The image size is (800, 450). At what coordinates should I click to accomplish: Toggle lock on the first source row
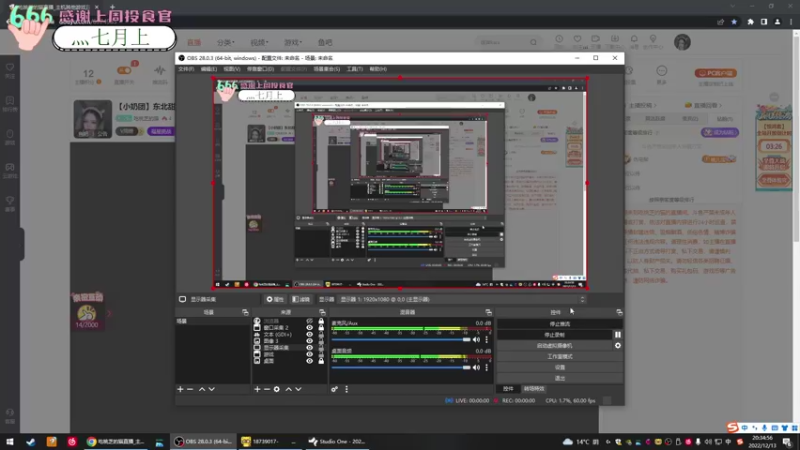[321, 321]
